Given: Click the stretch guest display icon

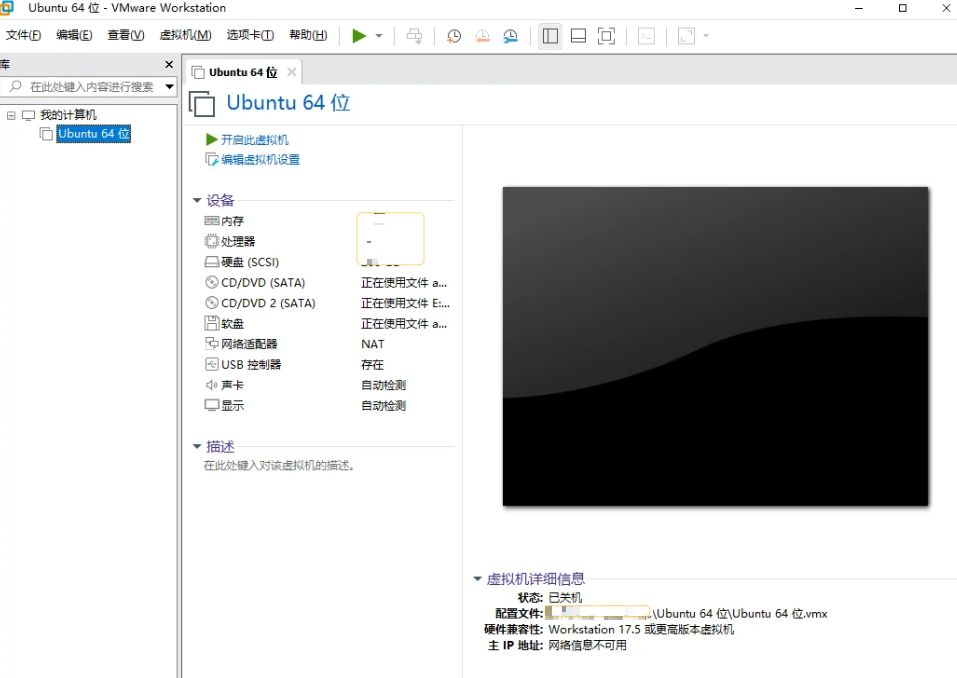Looking at the screenshot, I should point(687,36).
